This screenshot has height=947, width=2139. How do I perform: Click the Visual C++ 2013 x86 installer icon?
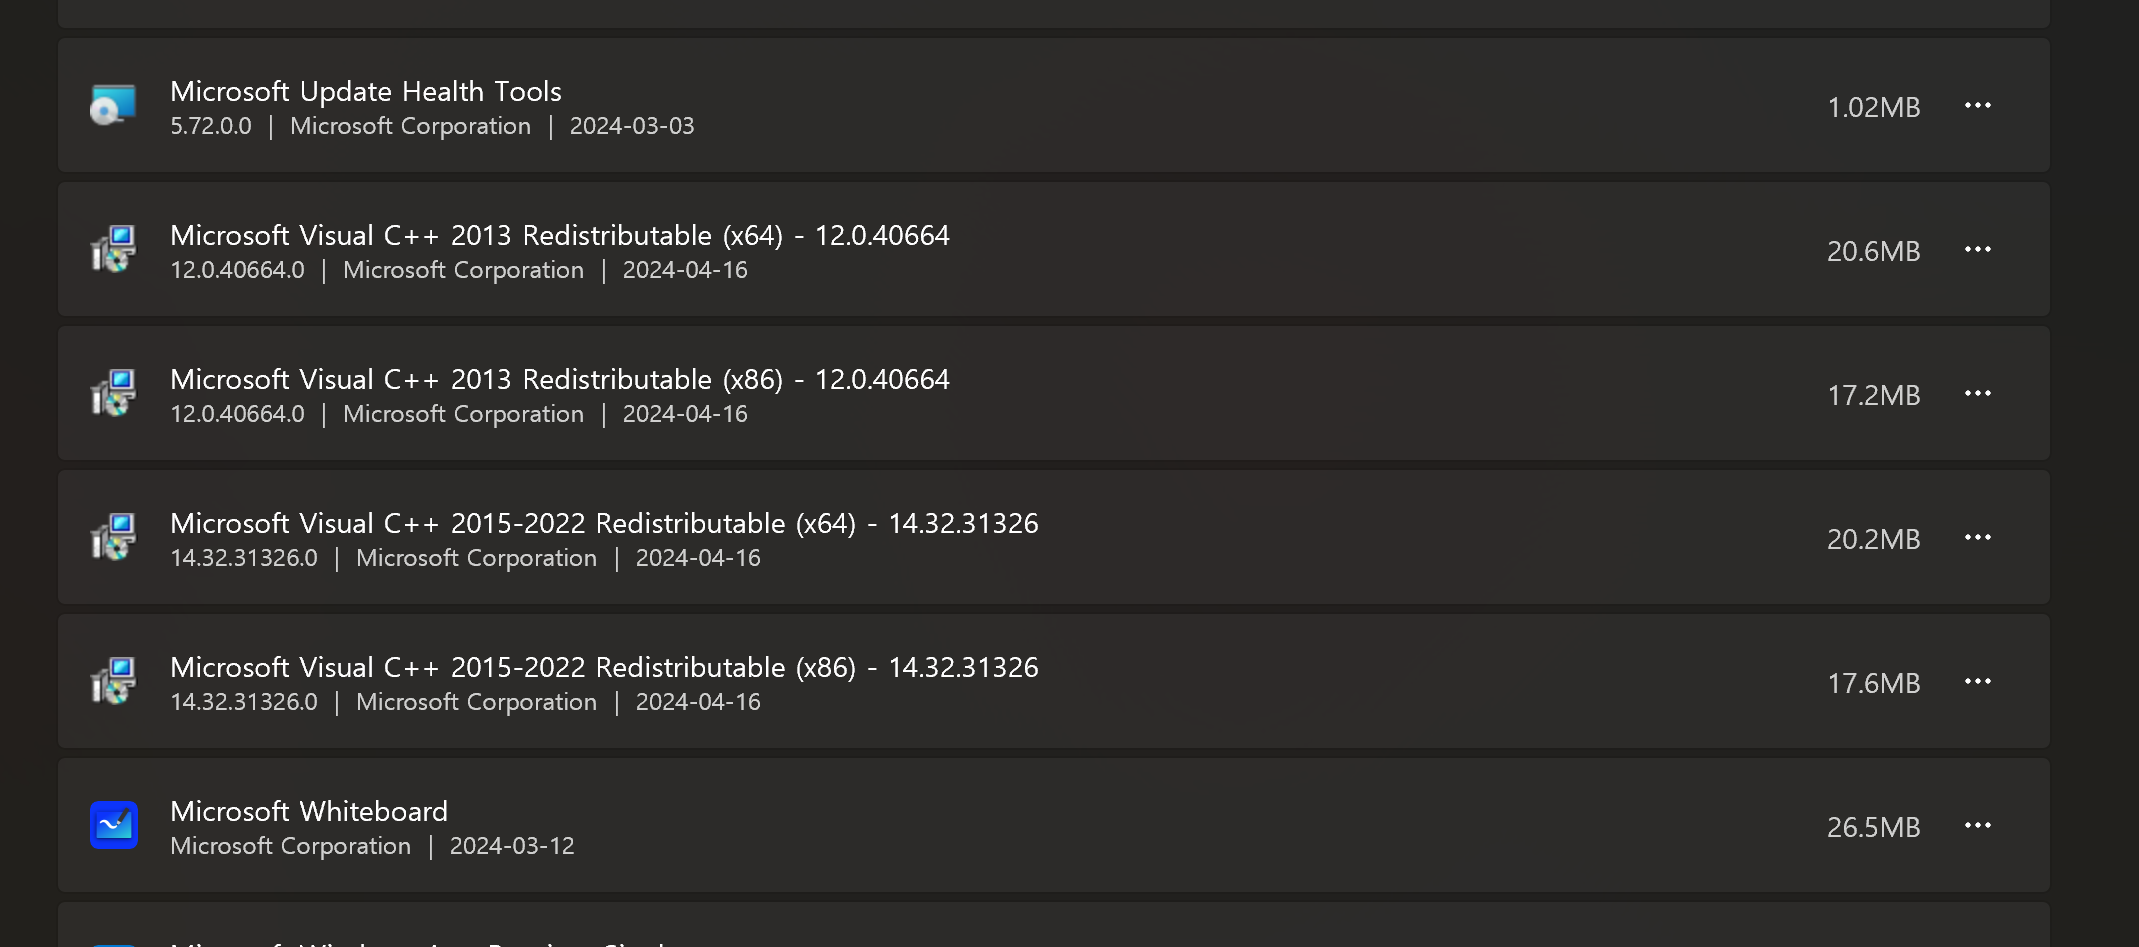[x=113, y=393]
